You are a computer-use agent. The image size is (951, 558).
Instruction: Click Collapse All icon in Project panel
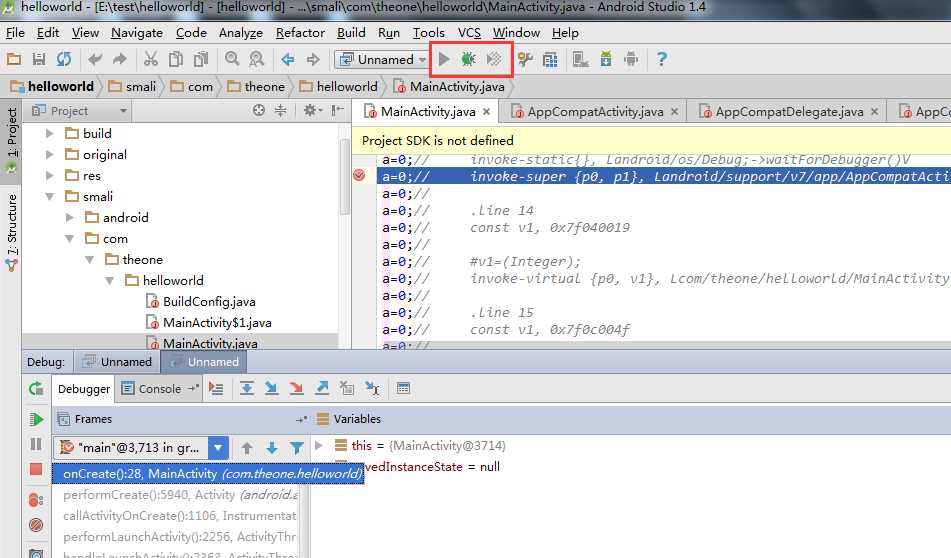pyautogui.click(x=280, y=110)
